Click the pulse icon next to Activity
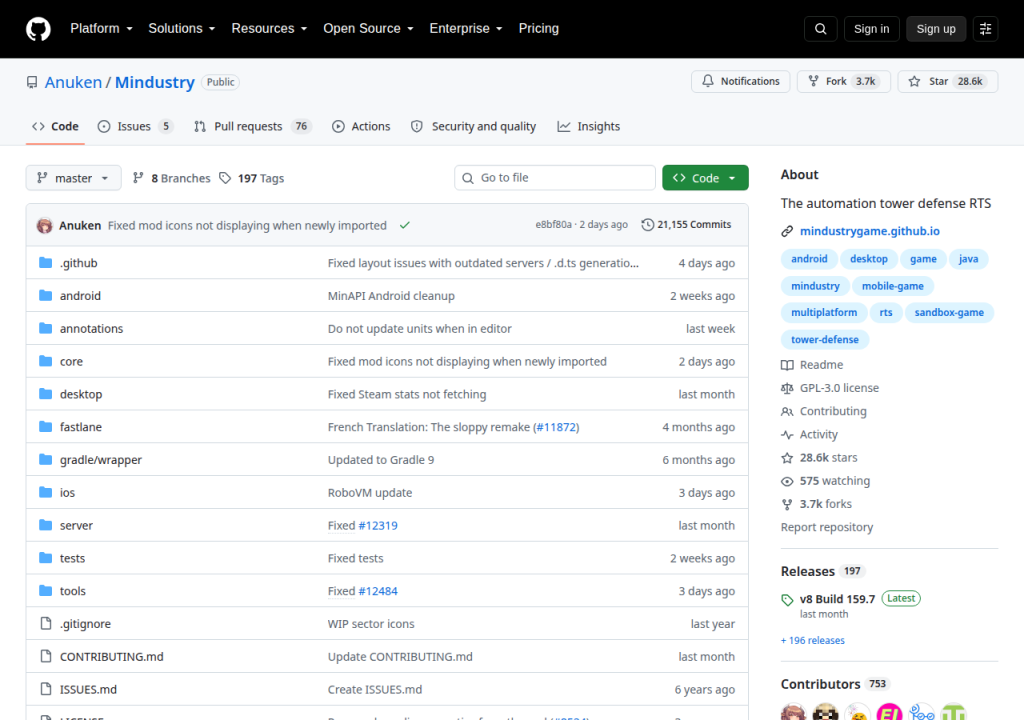 click(787, 434)
